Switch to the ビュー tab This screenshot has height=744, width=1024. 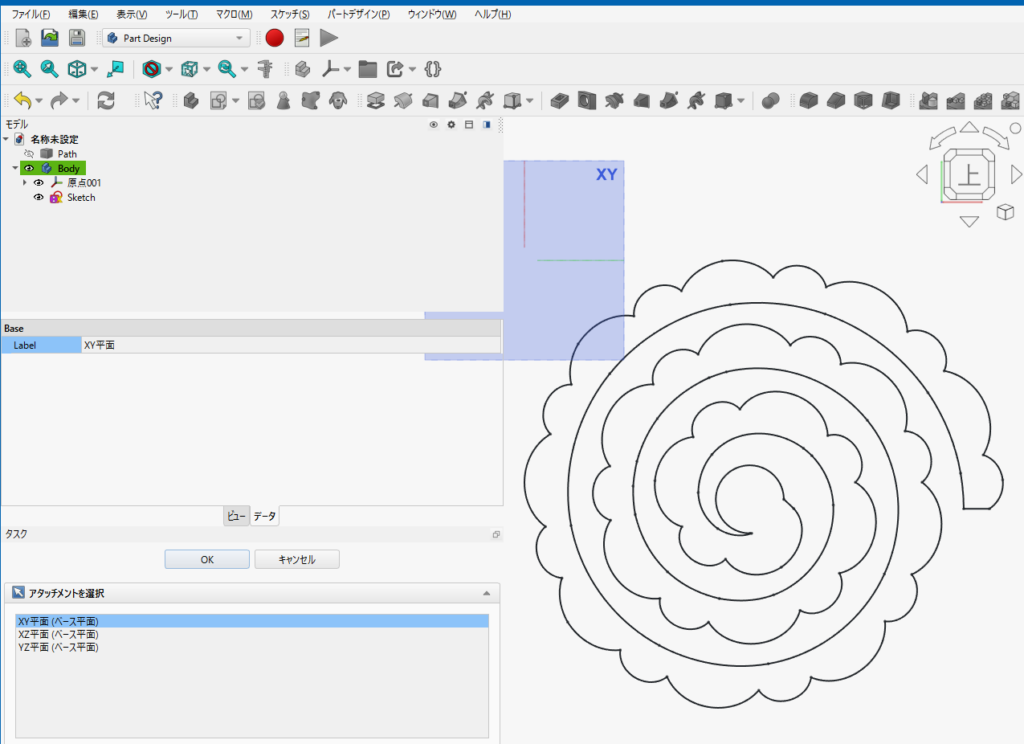(x=236, y=516)
